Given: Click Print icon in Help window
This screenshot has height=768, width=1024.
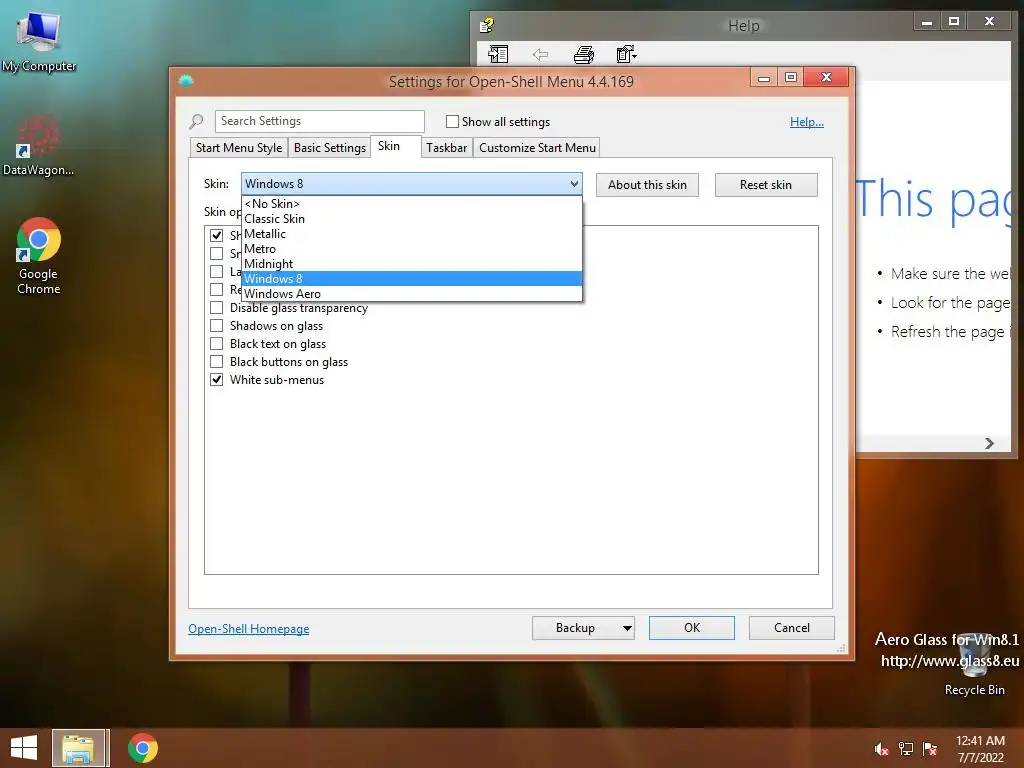Looking at the screenshot, I should click(584, 54).
